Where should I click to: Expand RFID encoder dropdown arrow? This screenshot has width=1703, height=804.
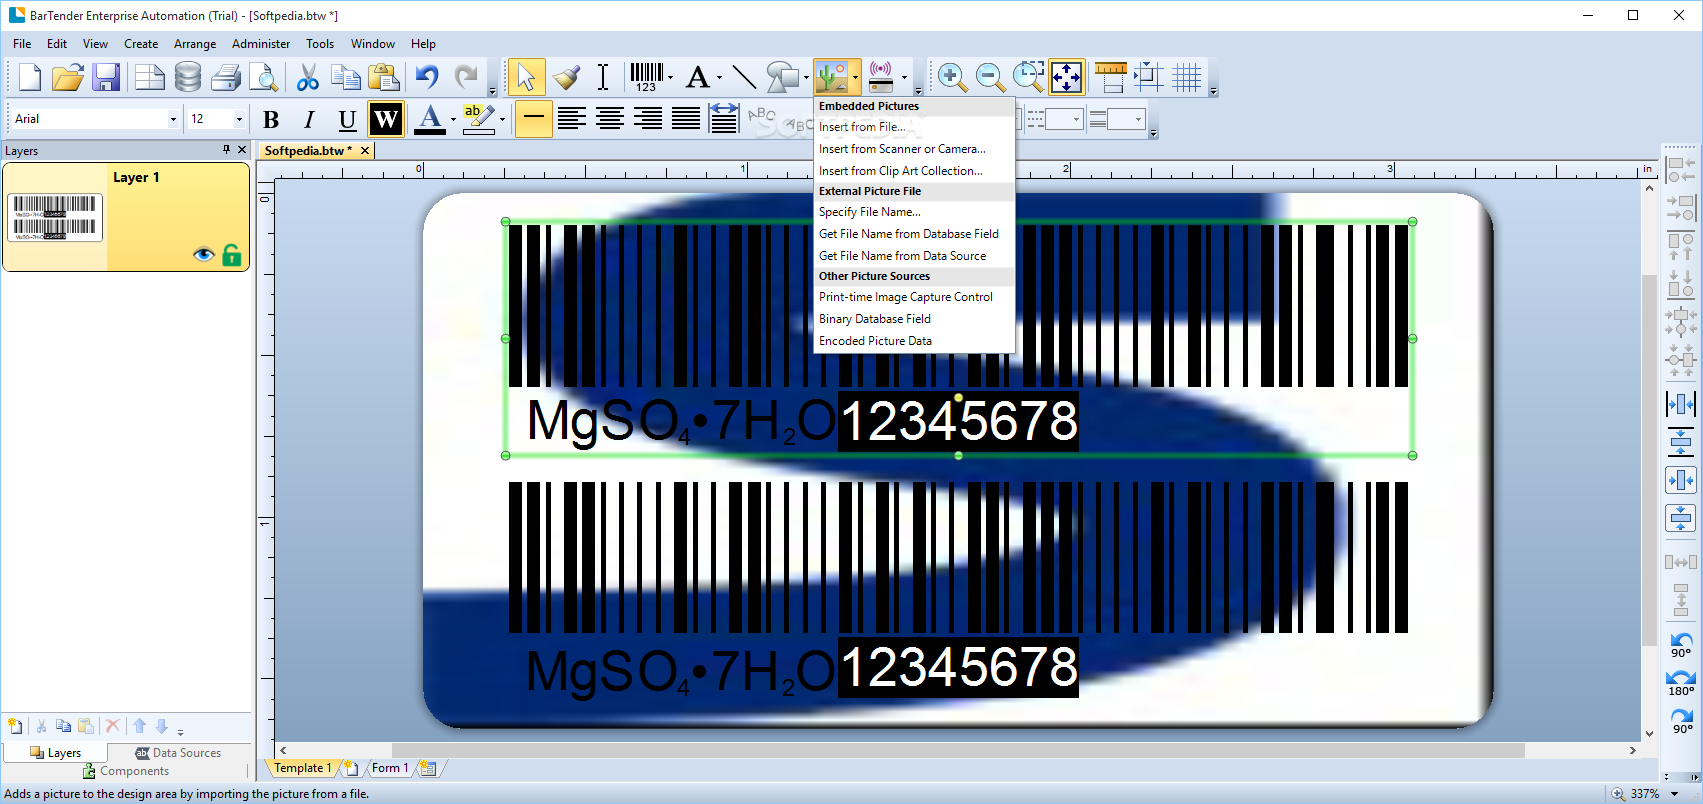tap(904, 77)
